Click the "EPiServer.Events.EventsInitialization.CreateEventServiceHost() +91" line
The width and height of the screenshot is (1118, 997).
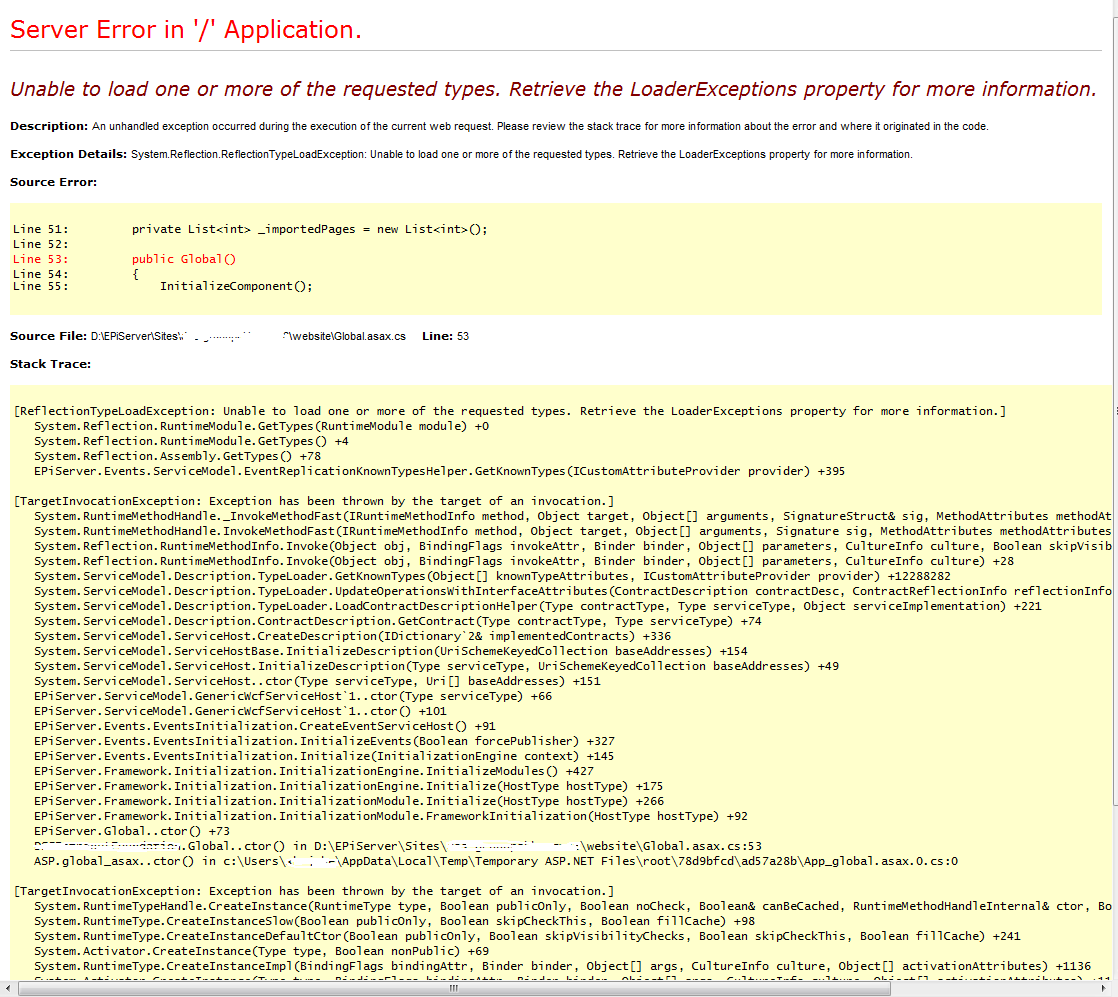[264, 726]
